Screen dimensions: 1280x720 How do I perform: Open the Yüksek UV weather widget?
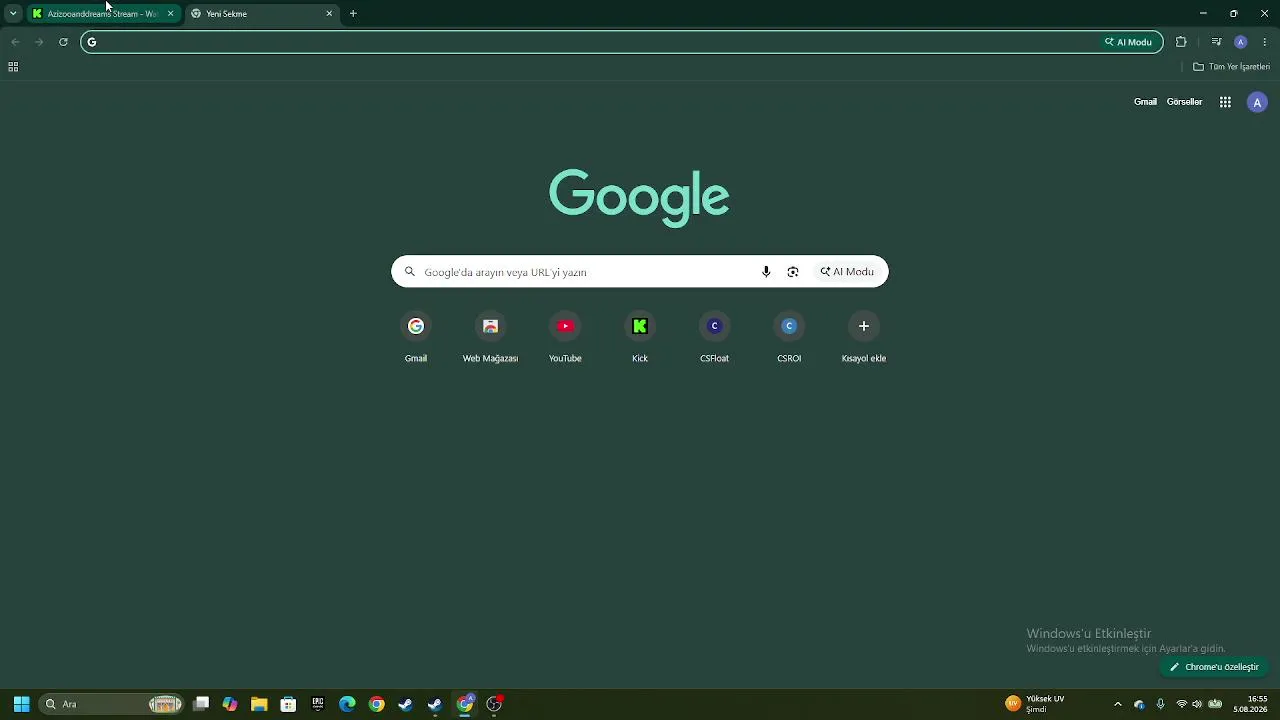(1035, 704)
